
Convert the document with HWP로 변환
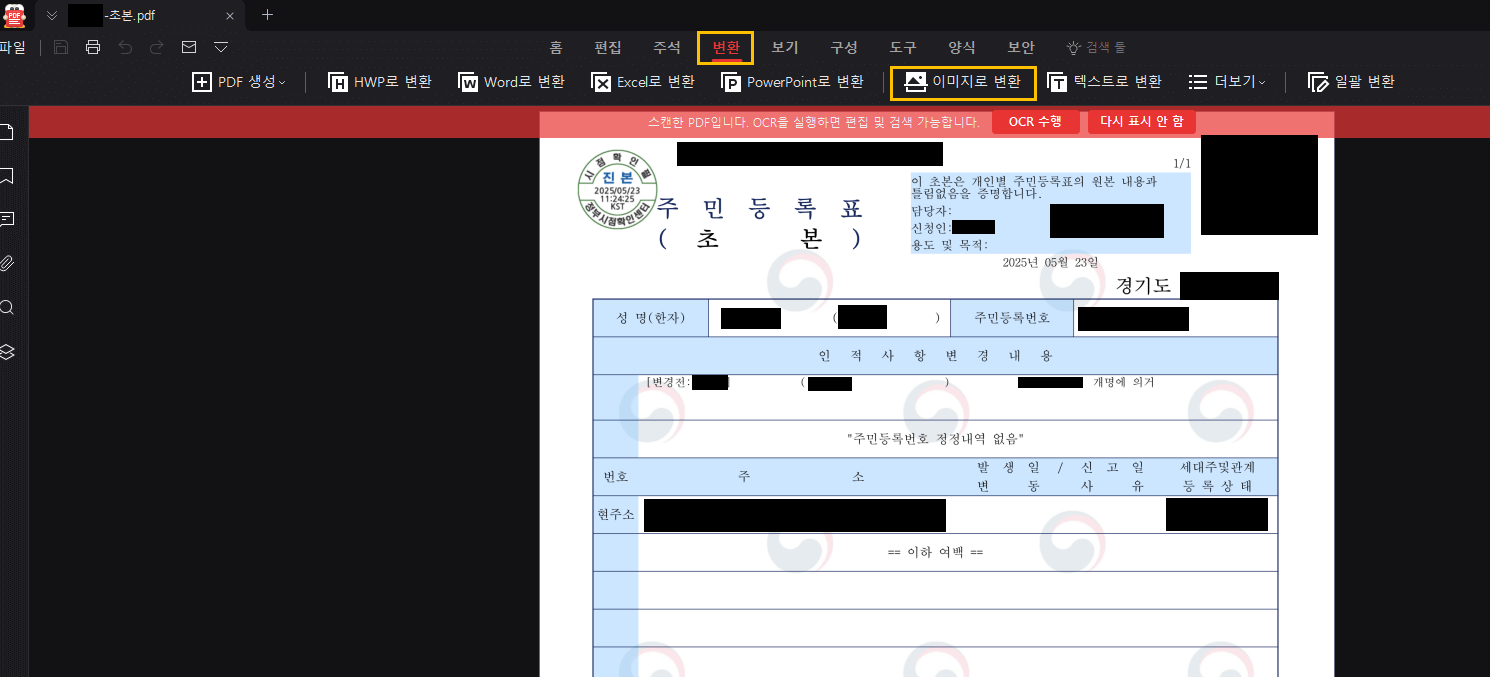coord(379,82)
